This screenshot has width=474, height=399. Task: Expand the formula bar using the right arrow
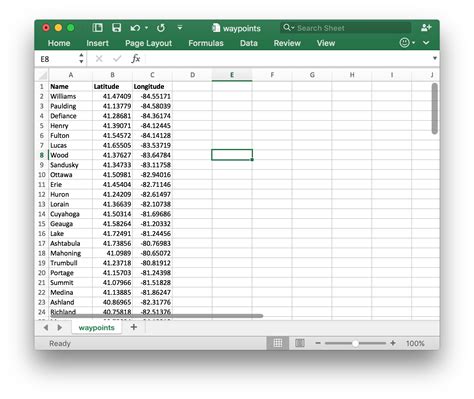[435, 58]
